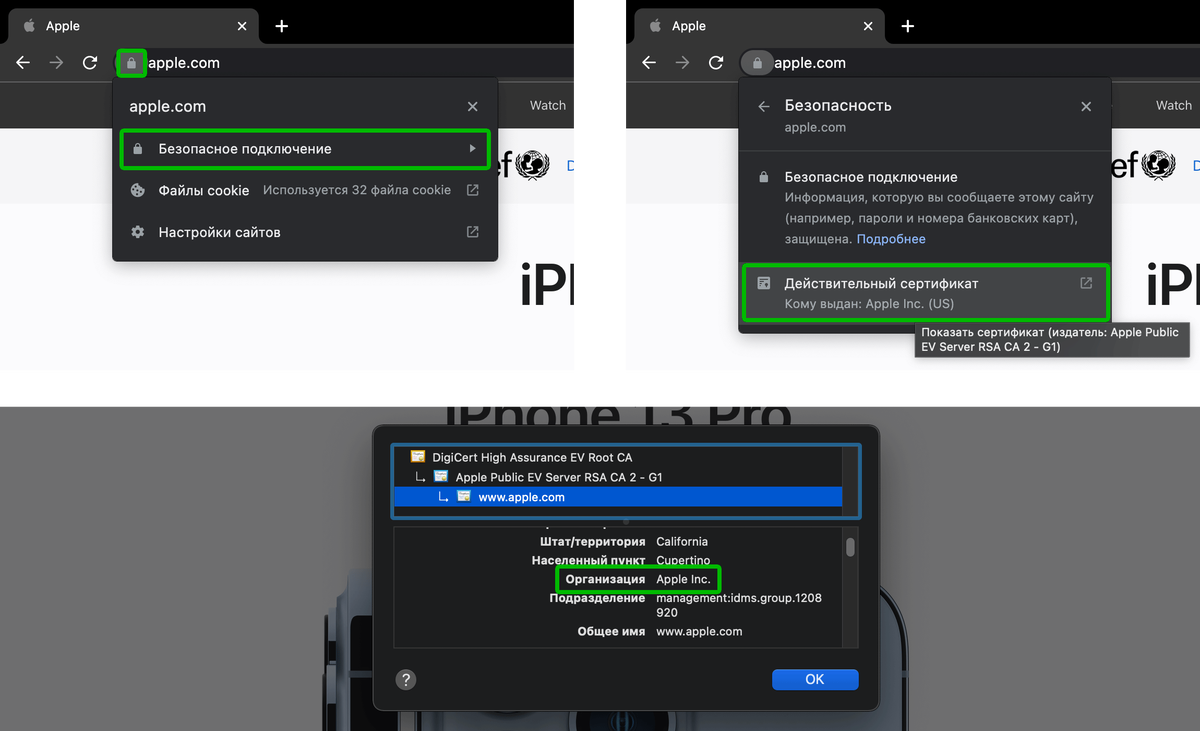Click the Организация value Apple Inc.
The image size is (1200, 731).
tap(683, 579)
